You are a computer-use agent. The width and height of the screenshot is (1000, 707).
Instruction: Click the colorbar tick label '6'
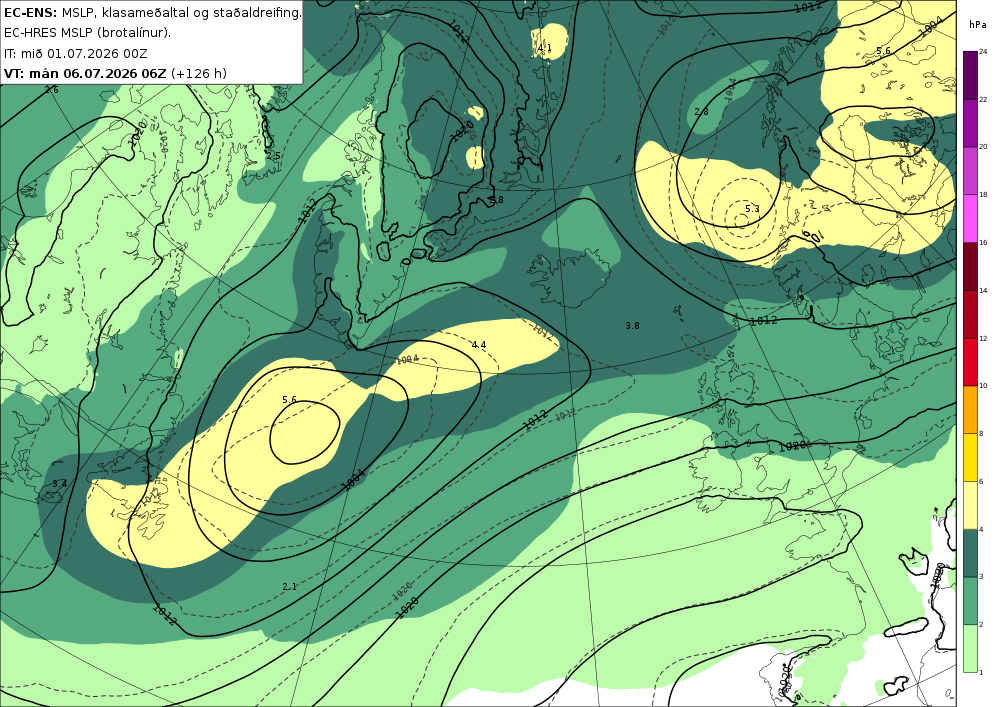tap(981, 481)
